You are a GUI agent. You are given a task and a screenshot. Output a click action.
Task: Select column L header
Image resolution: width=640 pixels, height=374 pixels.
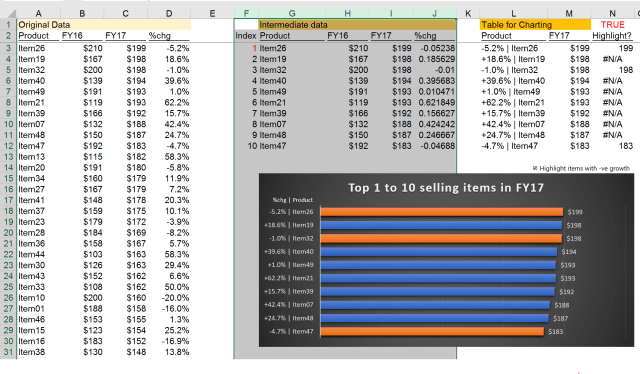click(513, 13)
